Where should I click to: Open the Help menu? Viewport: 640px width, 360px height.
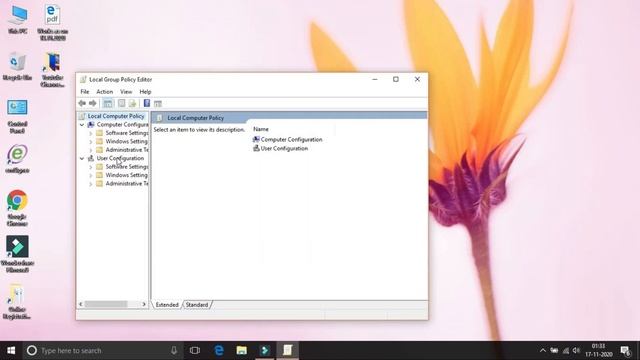145,92
